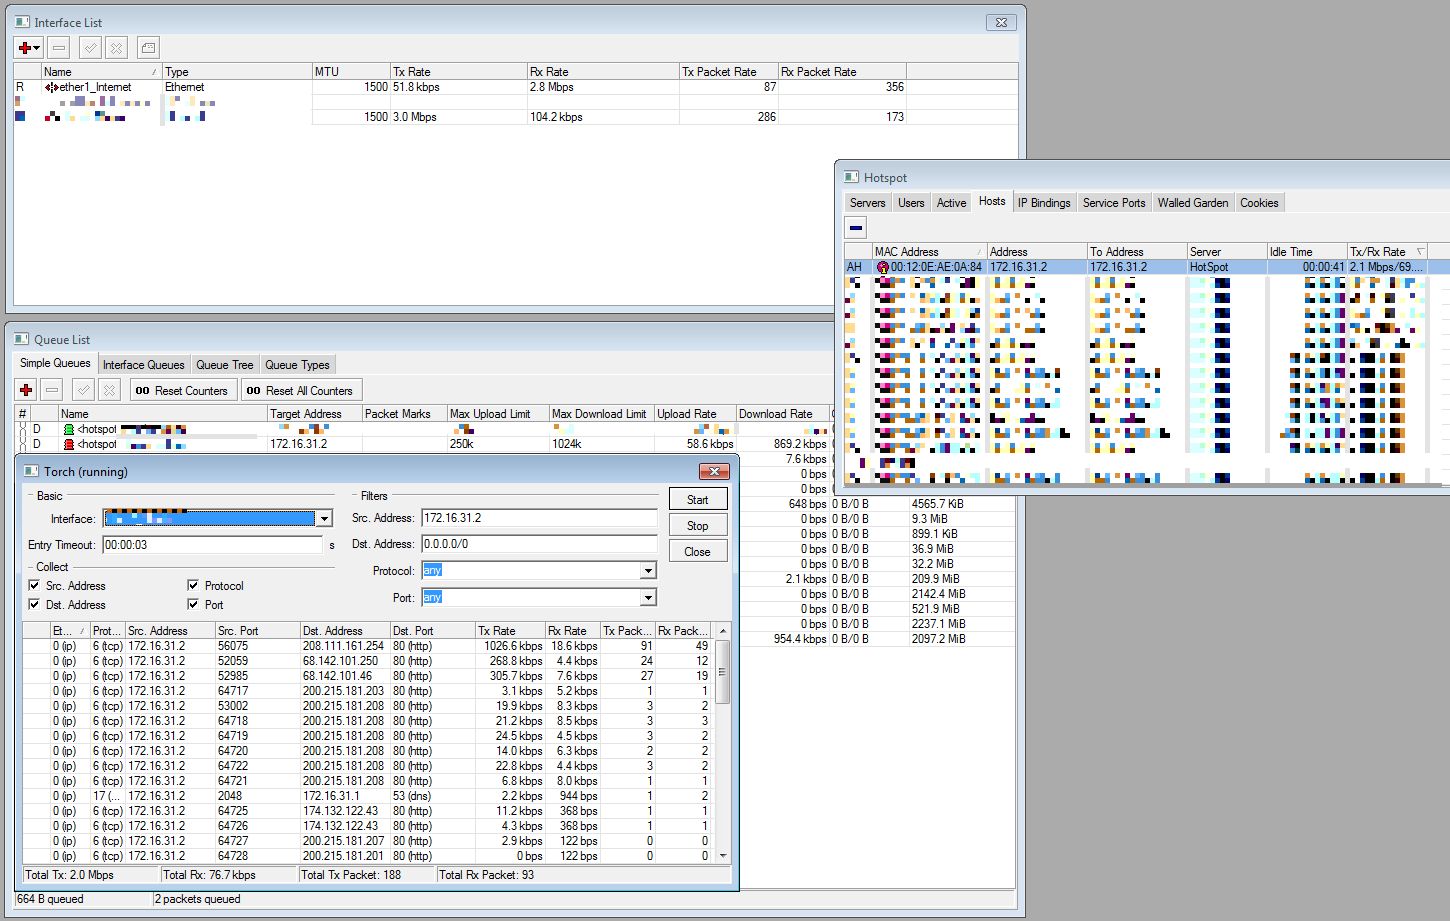
Task: Click the remove minus icon in Hotspot window
Action: 856,228
